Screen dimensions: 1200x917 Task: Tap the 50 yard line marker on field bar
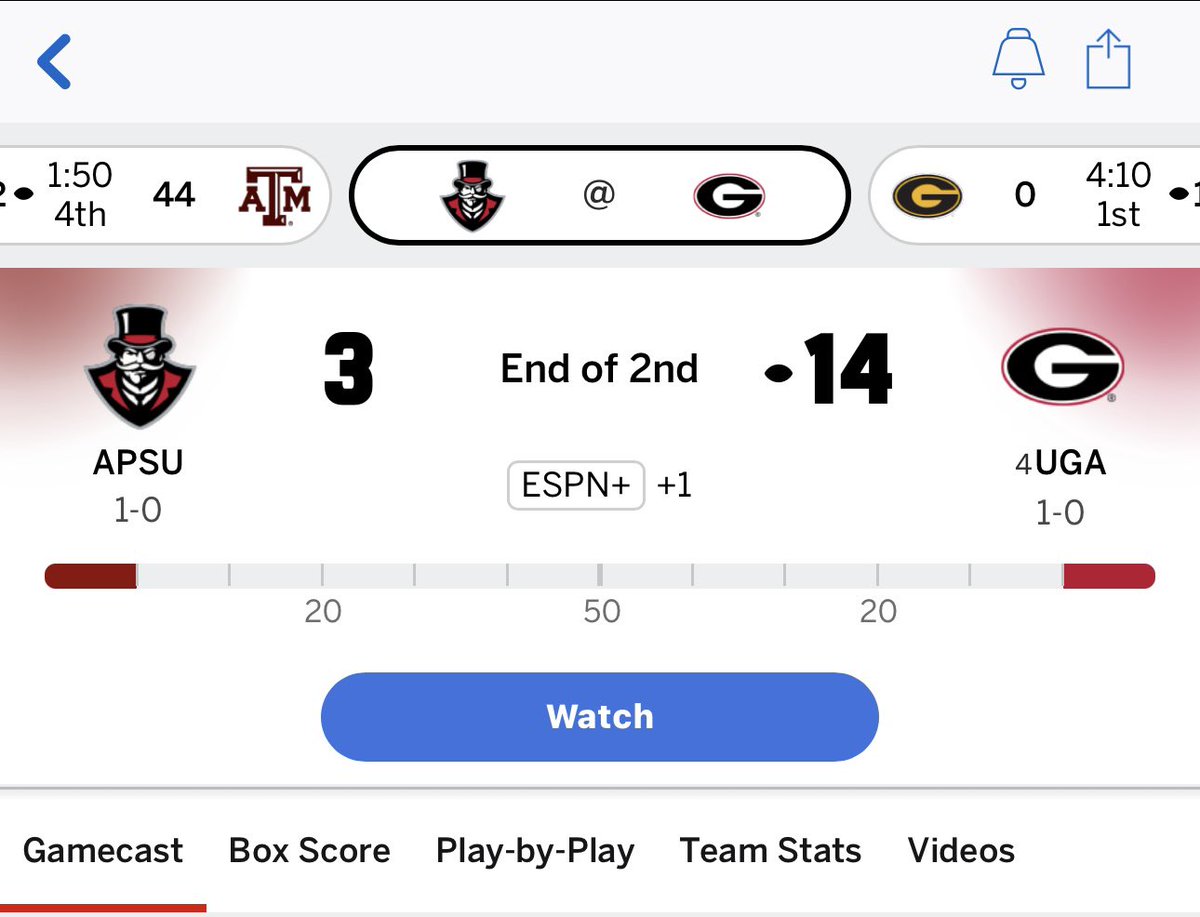(601, 611)
